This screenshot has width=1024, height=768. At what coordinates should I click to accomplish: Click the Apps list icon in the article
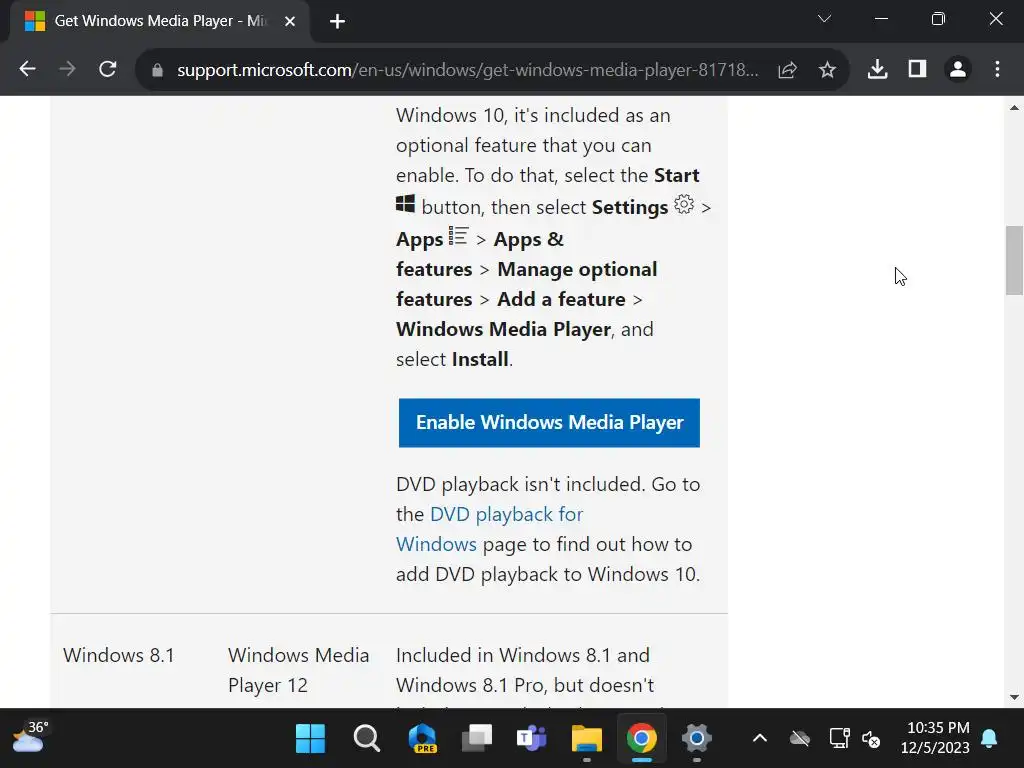click(458, 236)
